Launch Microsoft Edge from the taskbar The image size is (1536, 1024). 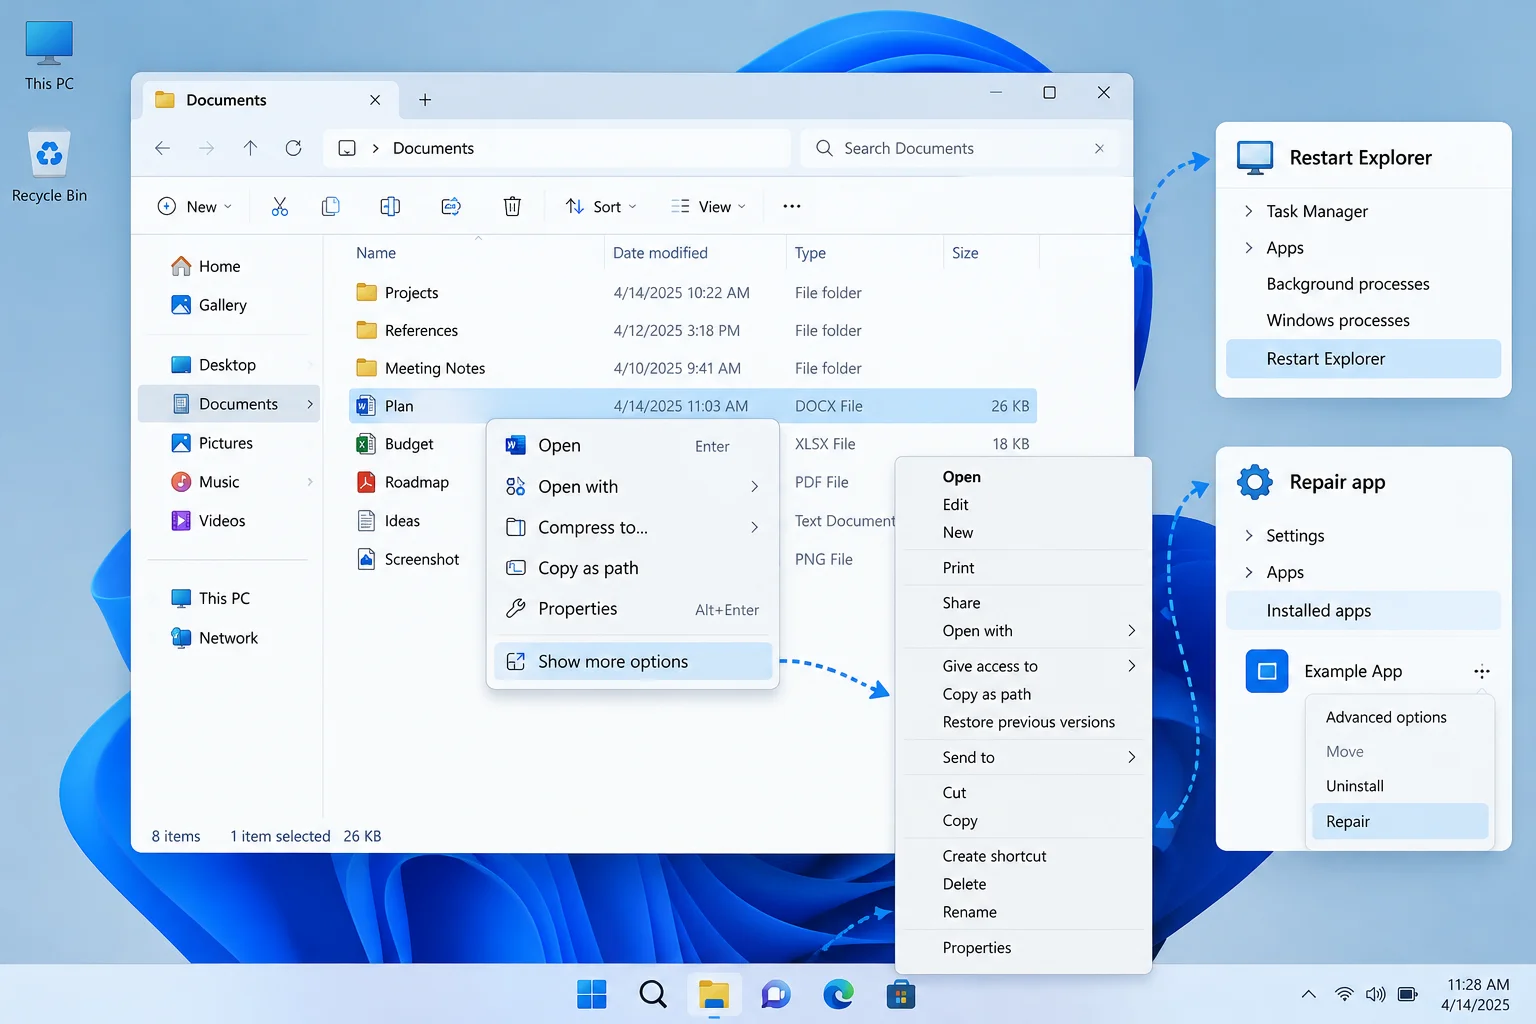[x=838, y=995]
